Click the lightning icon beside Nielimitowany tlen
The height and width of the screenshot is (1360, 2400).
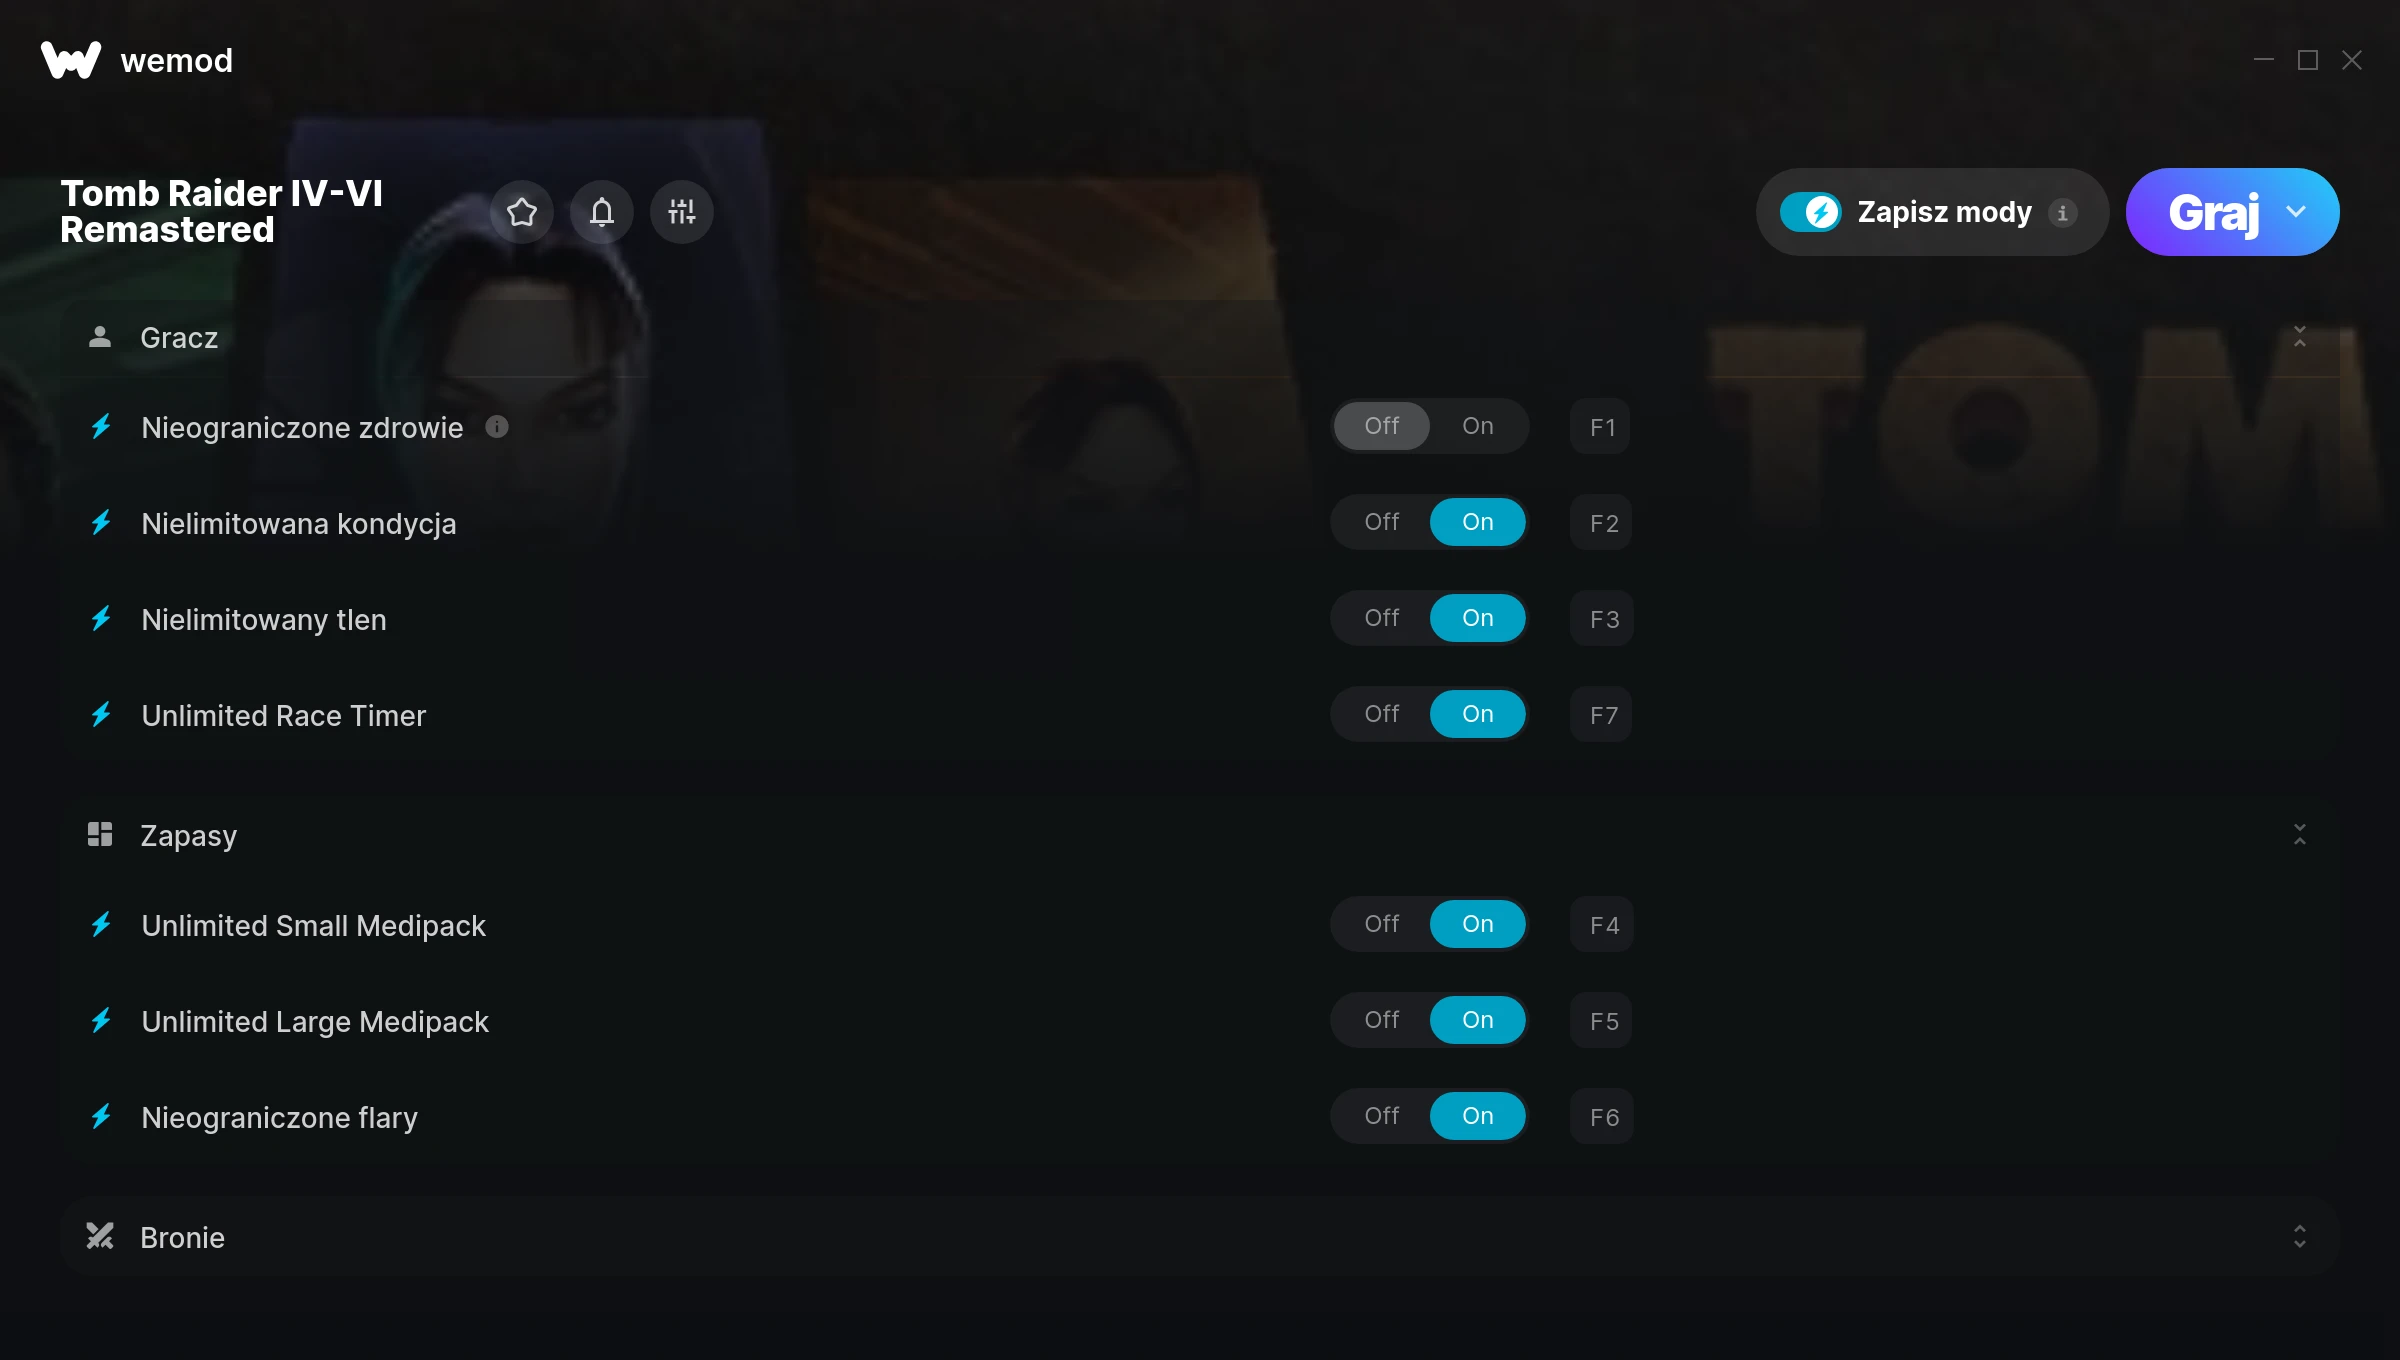pyautogui.click(x=101, y=619)
